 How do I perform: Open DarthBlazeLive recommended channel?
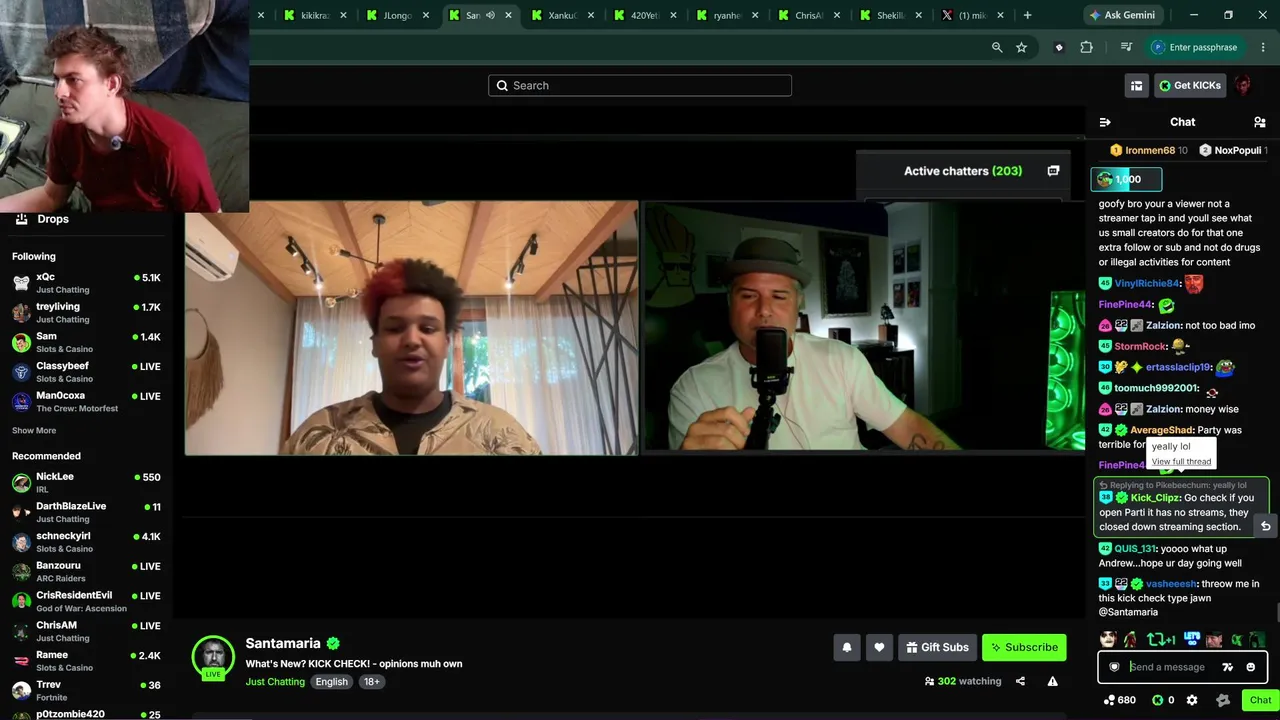click(x=86, y=512)
